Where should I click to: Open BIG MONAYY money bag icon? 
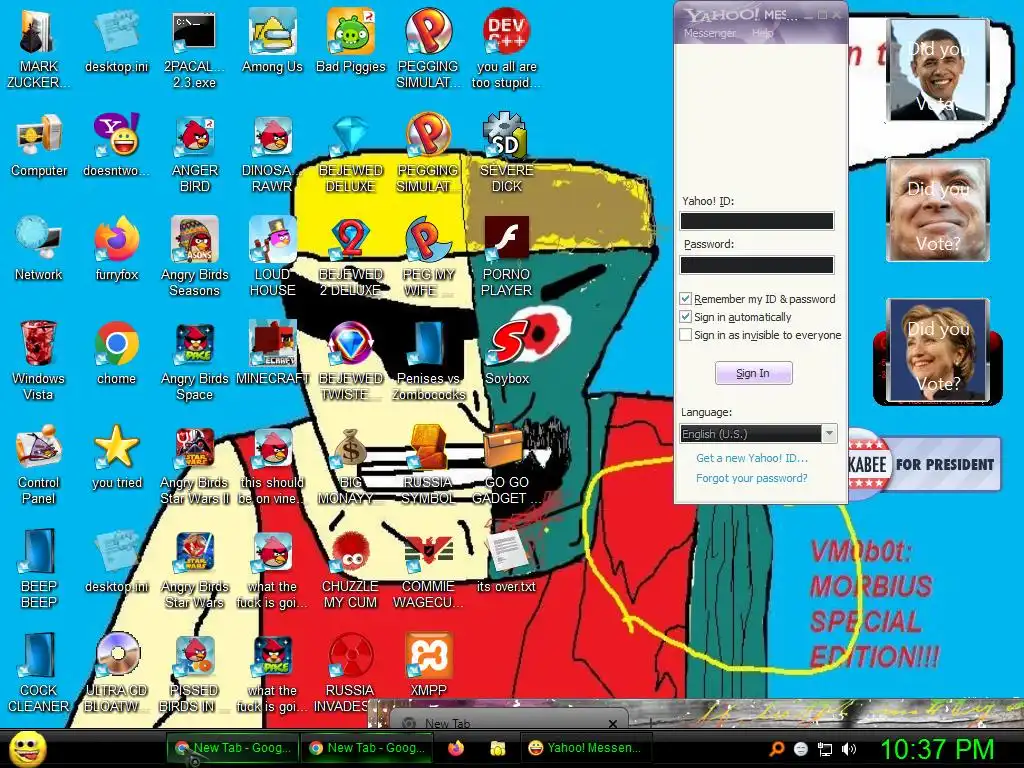[x=351, y=465]
